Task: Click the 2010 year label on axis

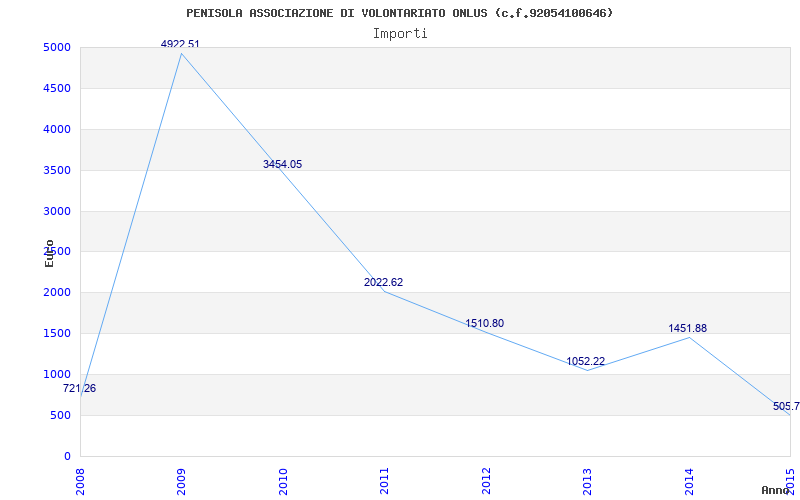Action: [x=283, y=481]
